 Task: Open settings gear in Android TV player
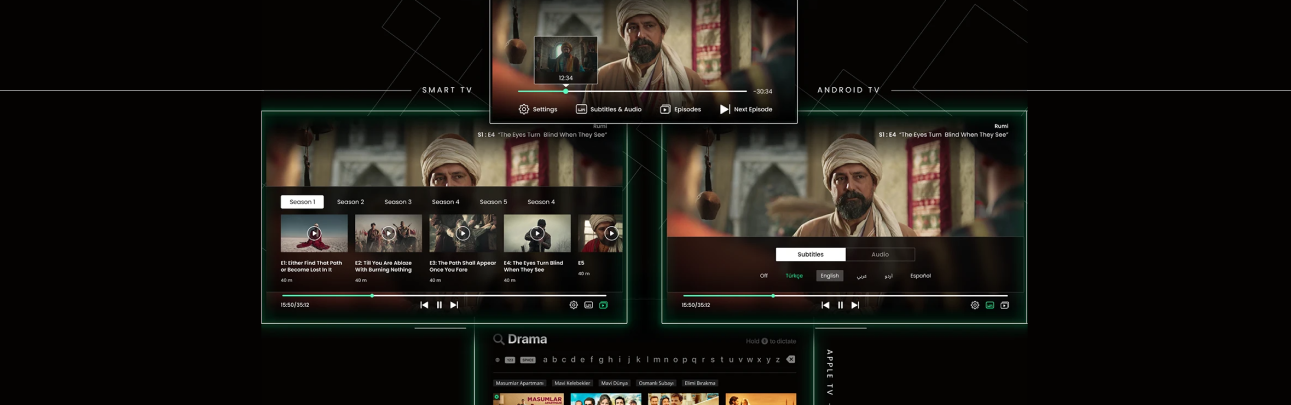(975, 305)
